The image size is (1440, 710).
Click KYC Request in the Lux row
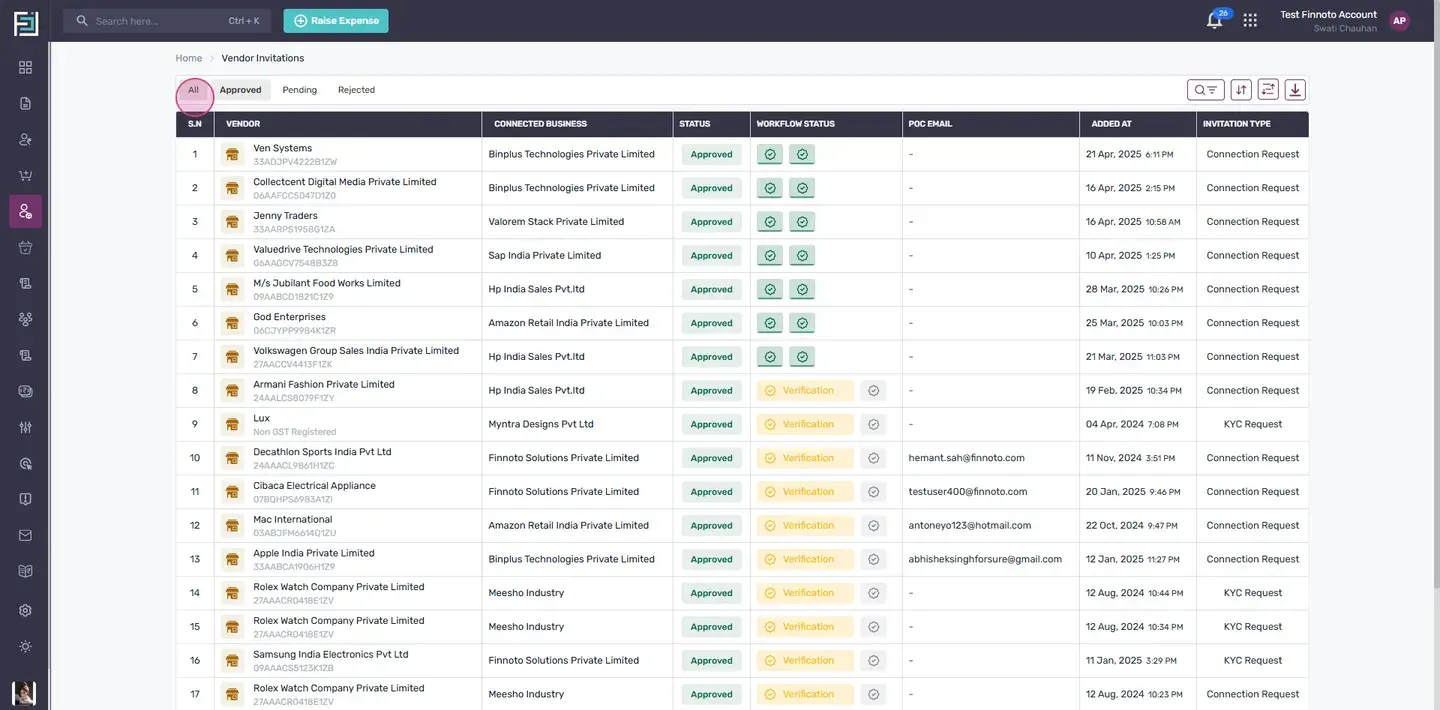(1252, 424)
